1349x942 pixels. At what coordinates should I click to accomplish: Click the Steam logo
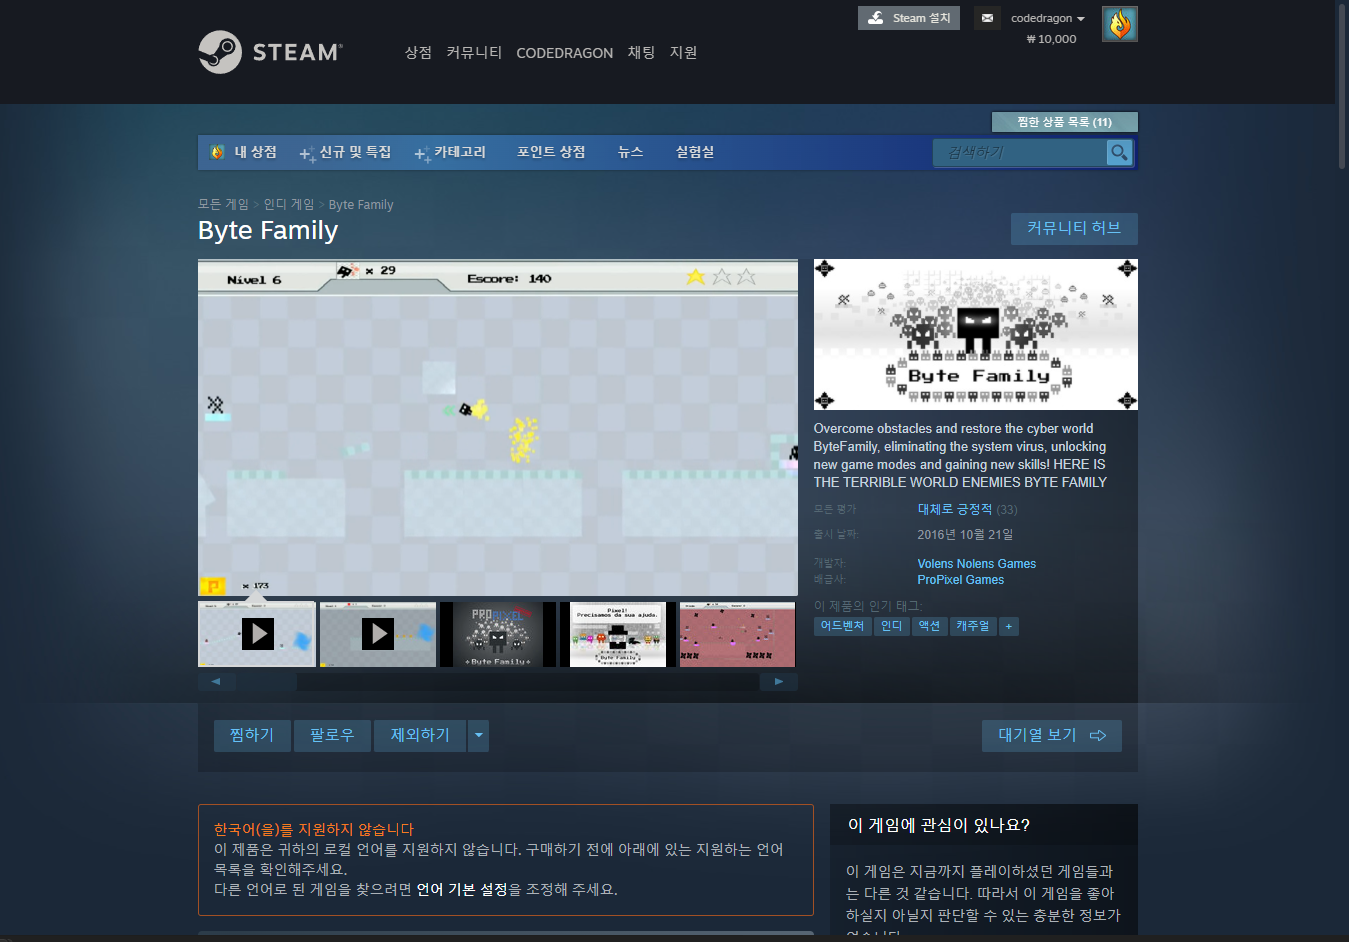(270, 52)
